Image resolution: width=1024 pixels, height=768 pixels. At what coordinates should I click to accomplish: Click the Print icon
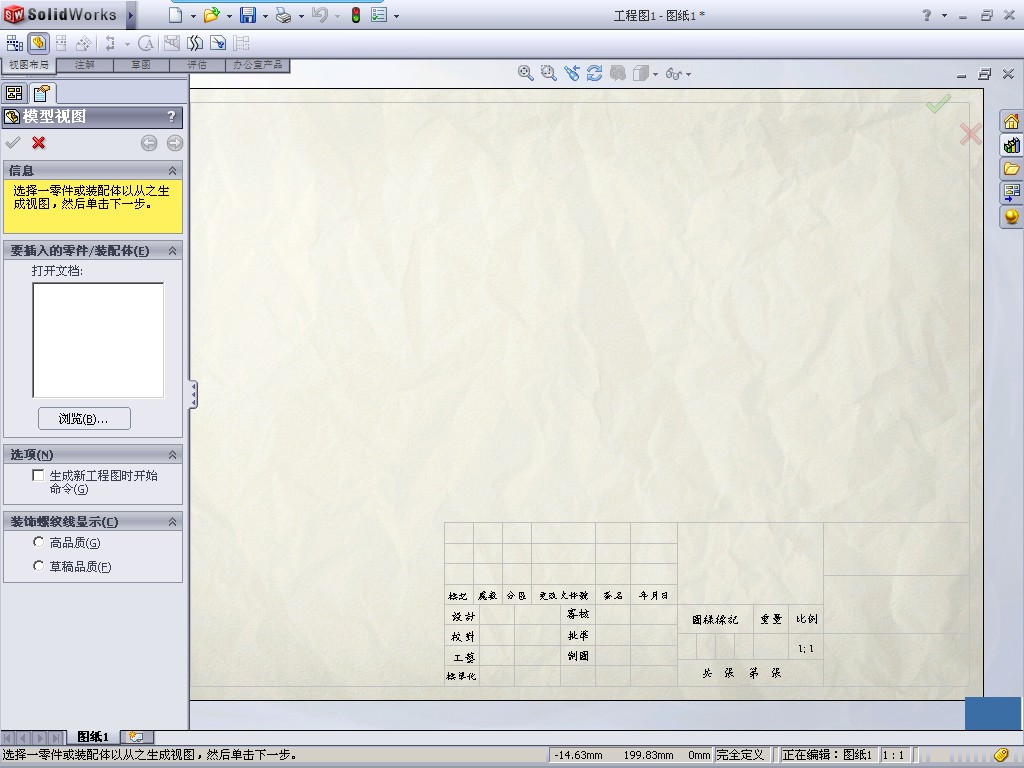[283, 15]
